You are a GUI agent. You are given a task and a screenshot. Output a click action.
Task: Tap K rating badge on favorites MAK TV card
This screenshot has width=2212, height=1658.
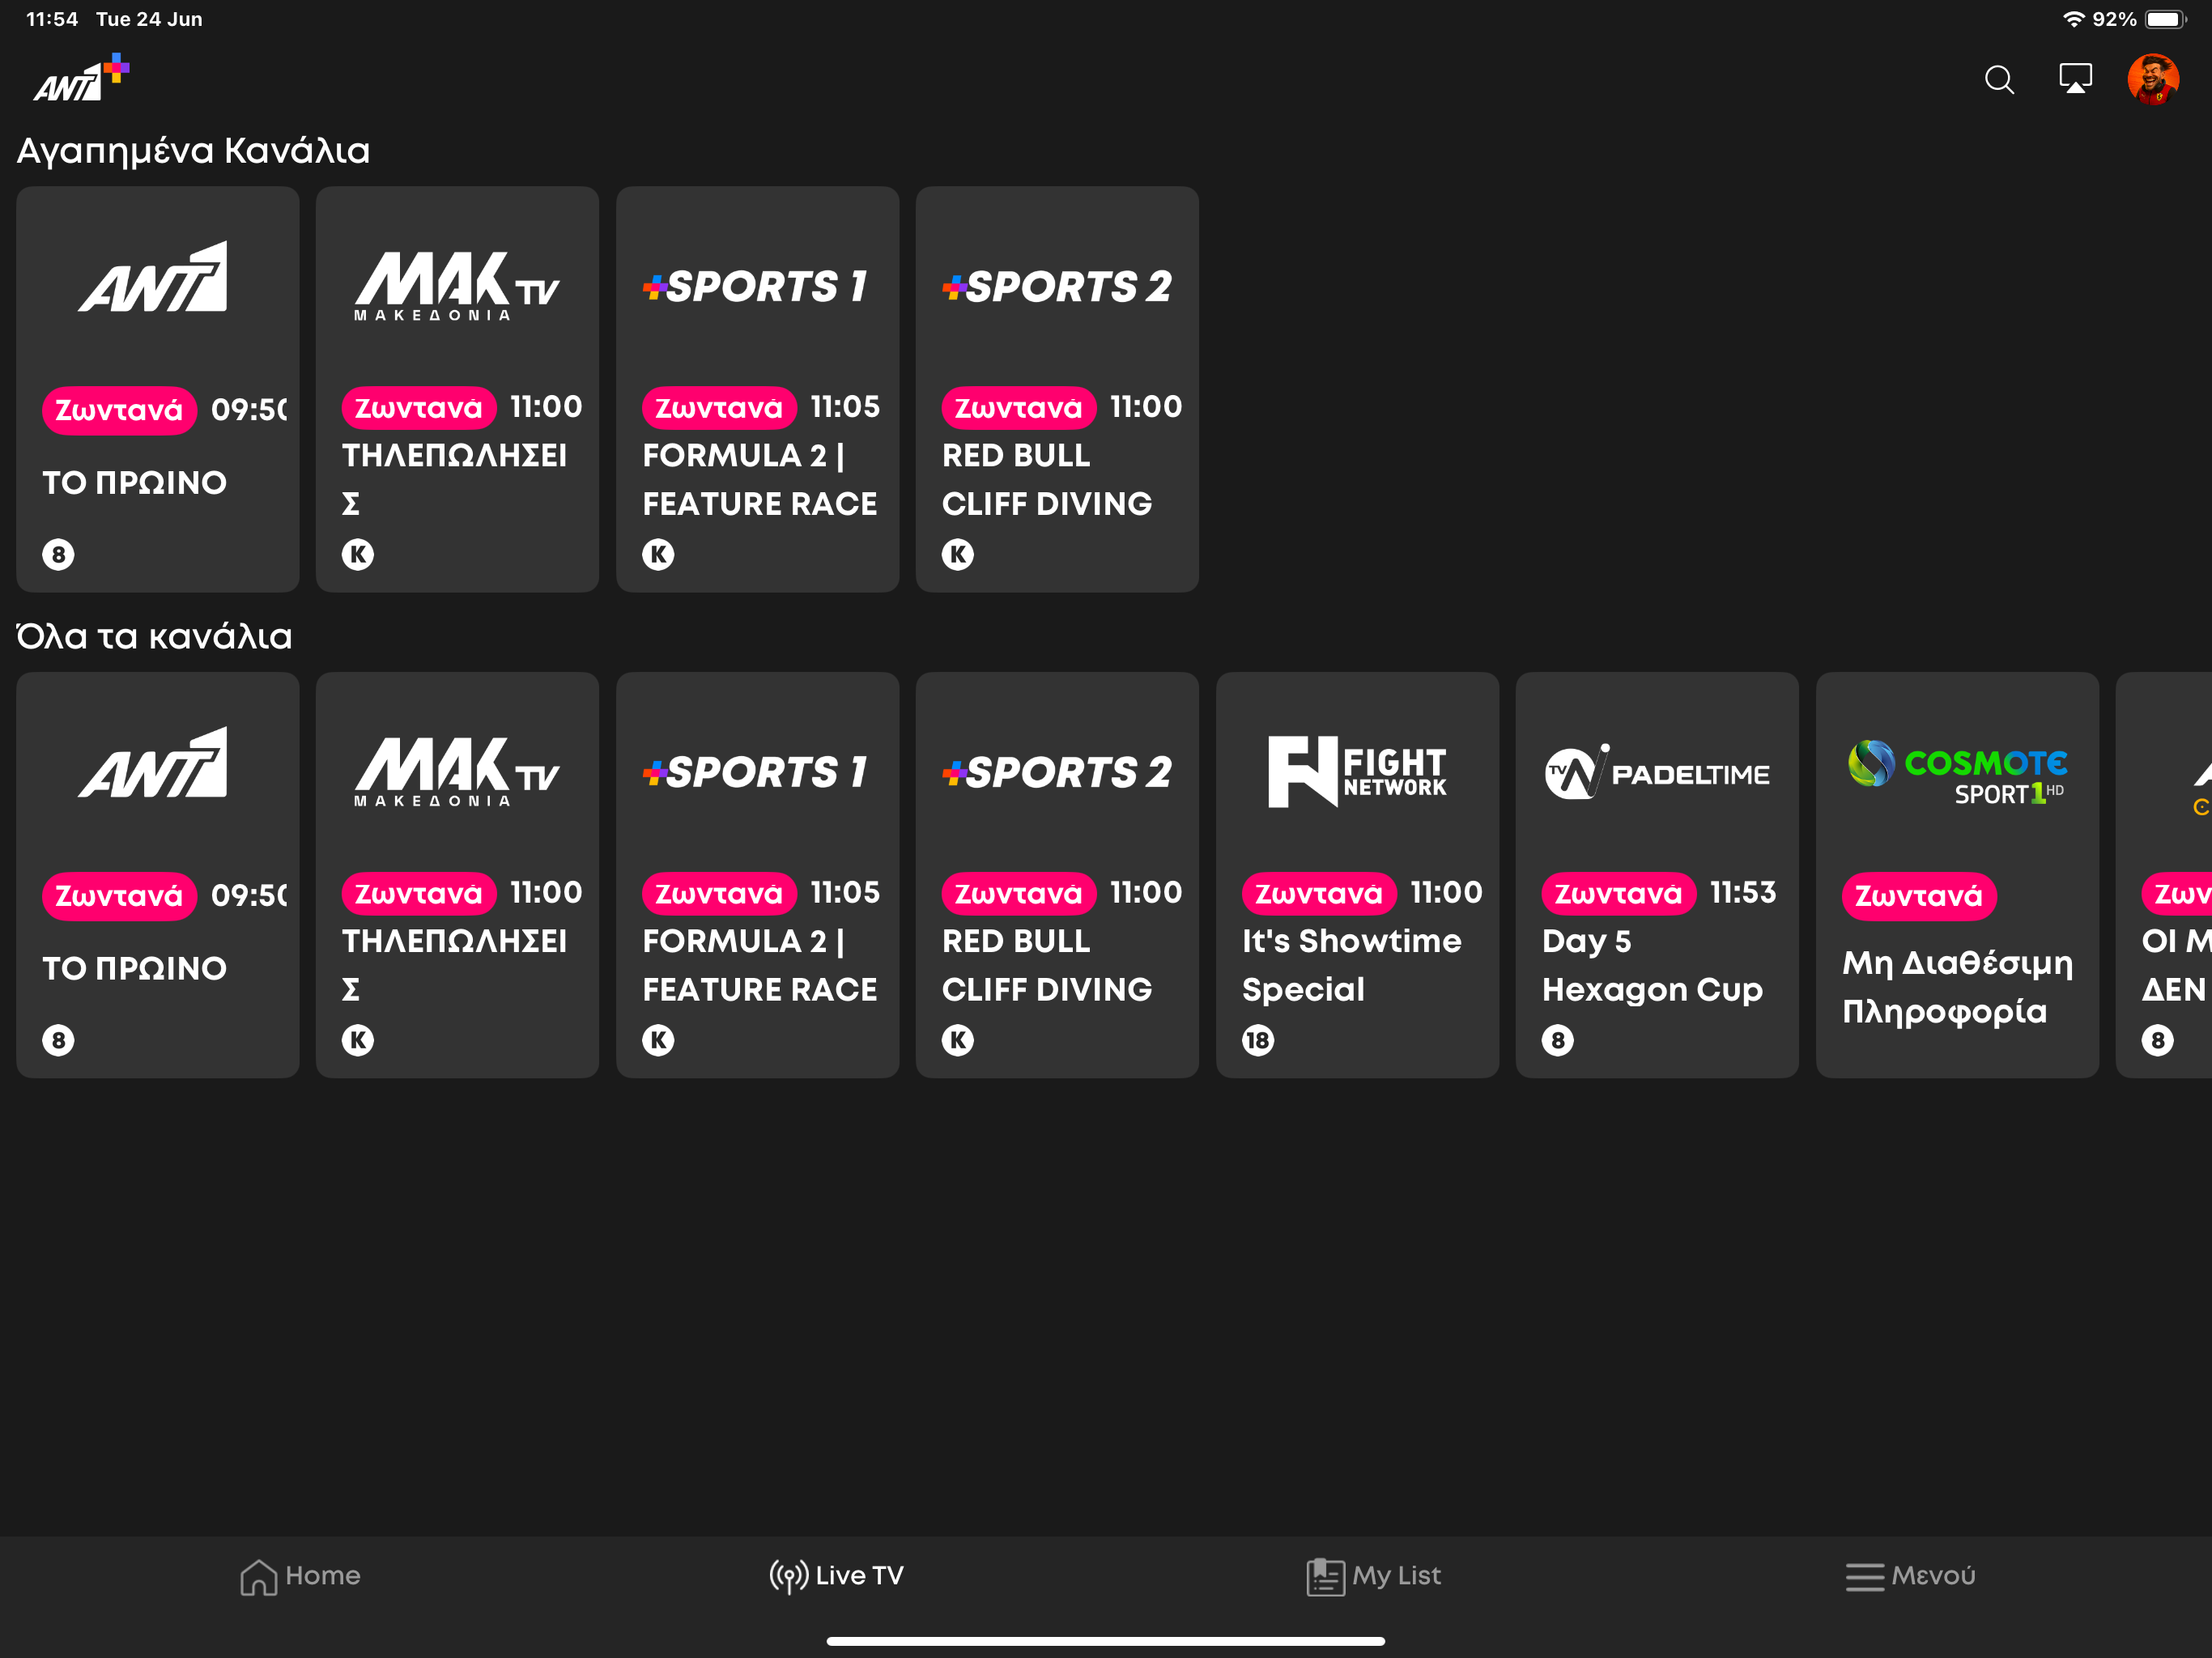(x=358, y=554)
